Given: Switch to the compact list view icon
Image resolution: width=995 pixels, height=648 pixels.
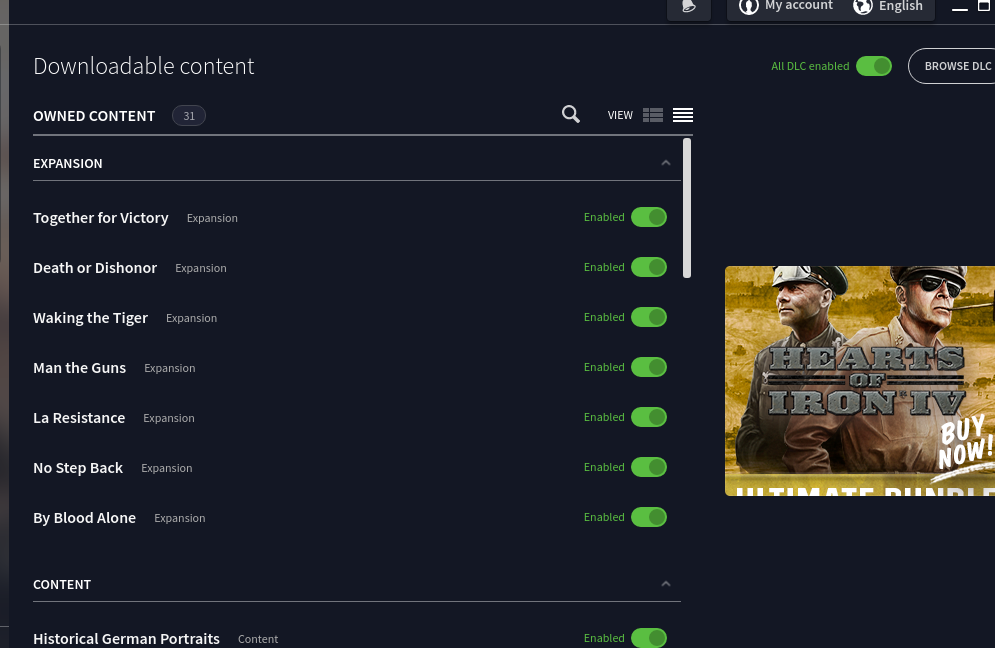Looking at the screenshot, I should coord(683,115).
